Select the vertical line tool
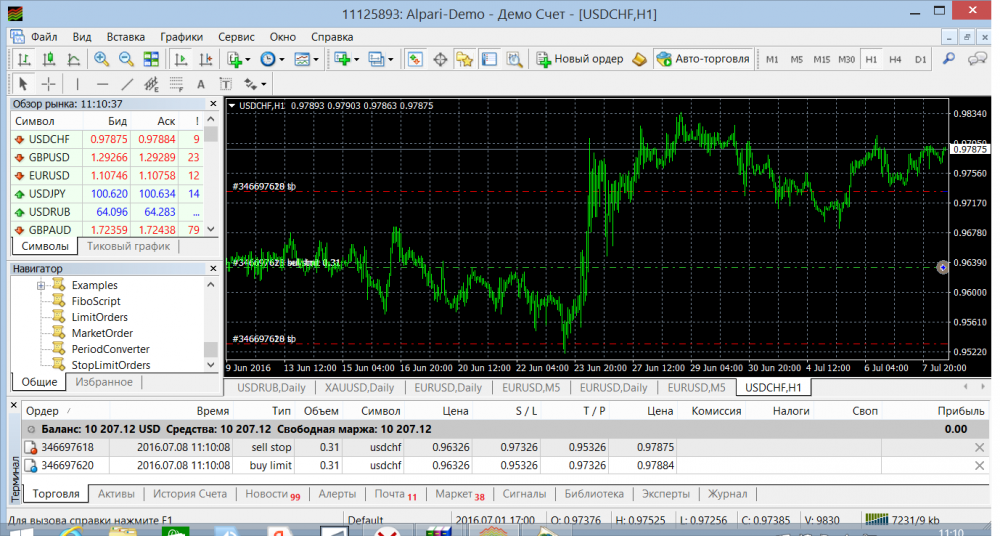The width and height of the screenshot is (1000, 536). click(x=77, y=84)
